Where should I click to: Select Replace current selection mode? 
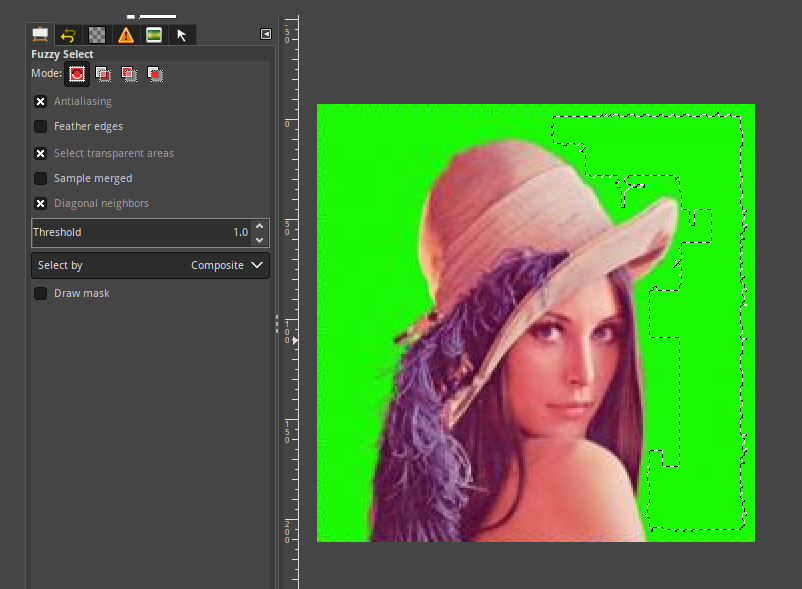tap(77, 73)
